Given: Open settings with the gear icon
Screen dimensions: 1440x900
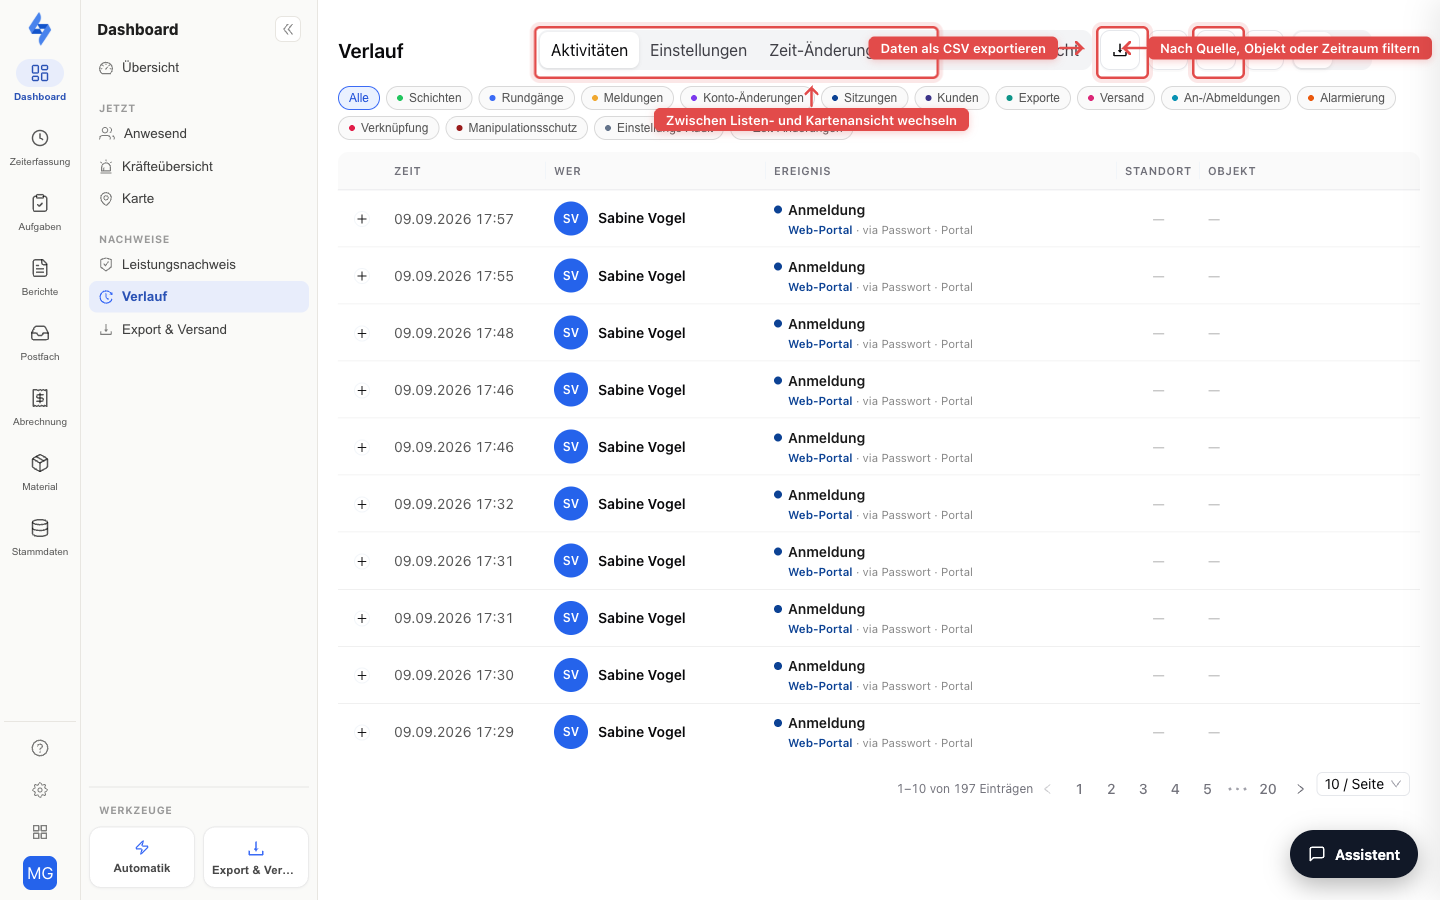Looking at the screenshot, I should click(x=40, y=790).
